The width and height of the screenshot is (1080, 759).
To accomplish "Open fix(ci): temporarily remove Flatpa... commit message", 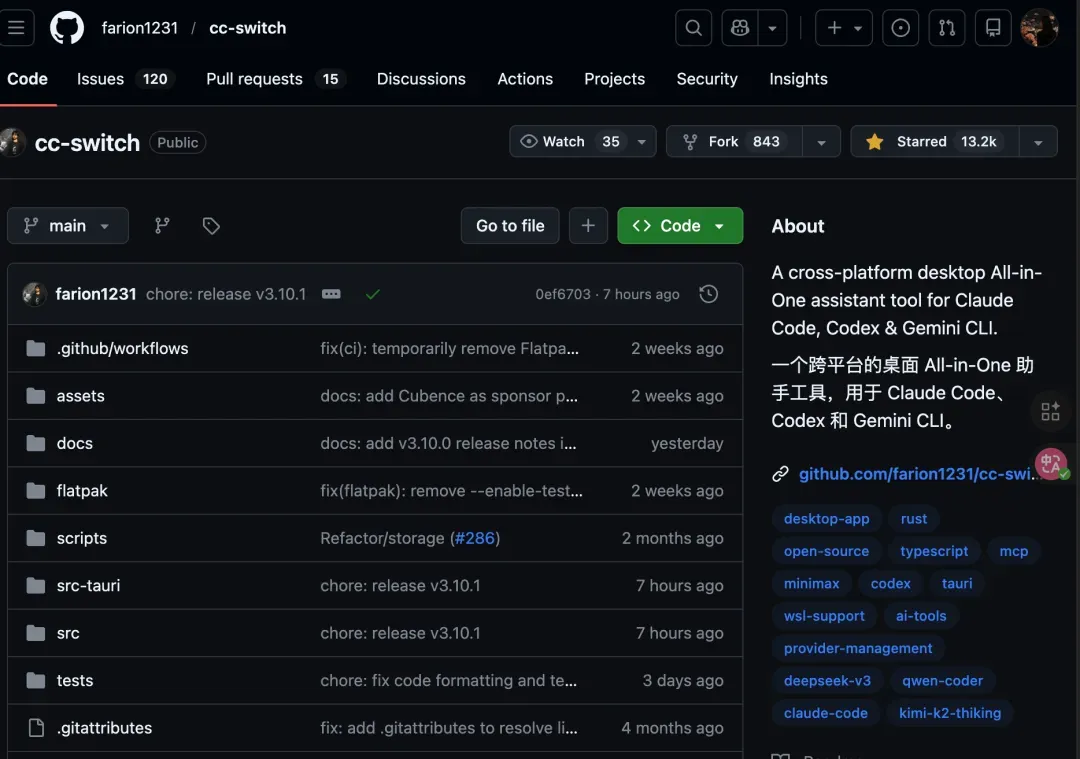I will coord(449,349).
